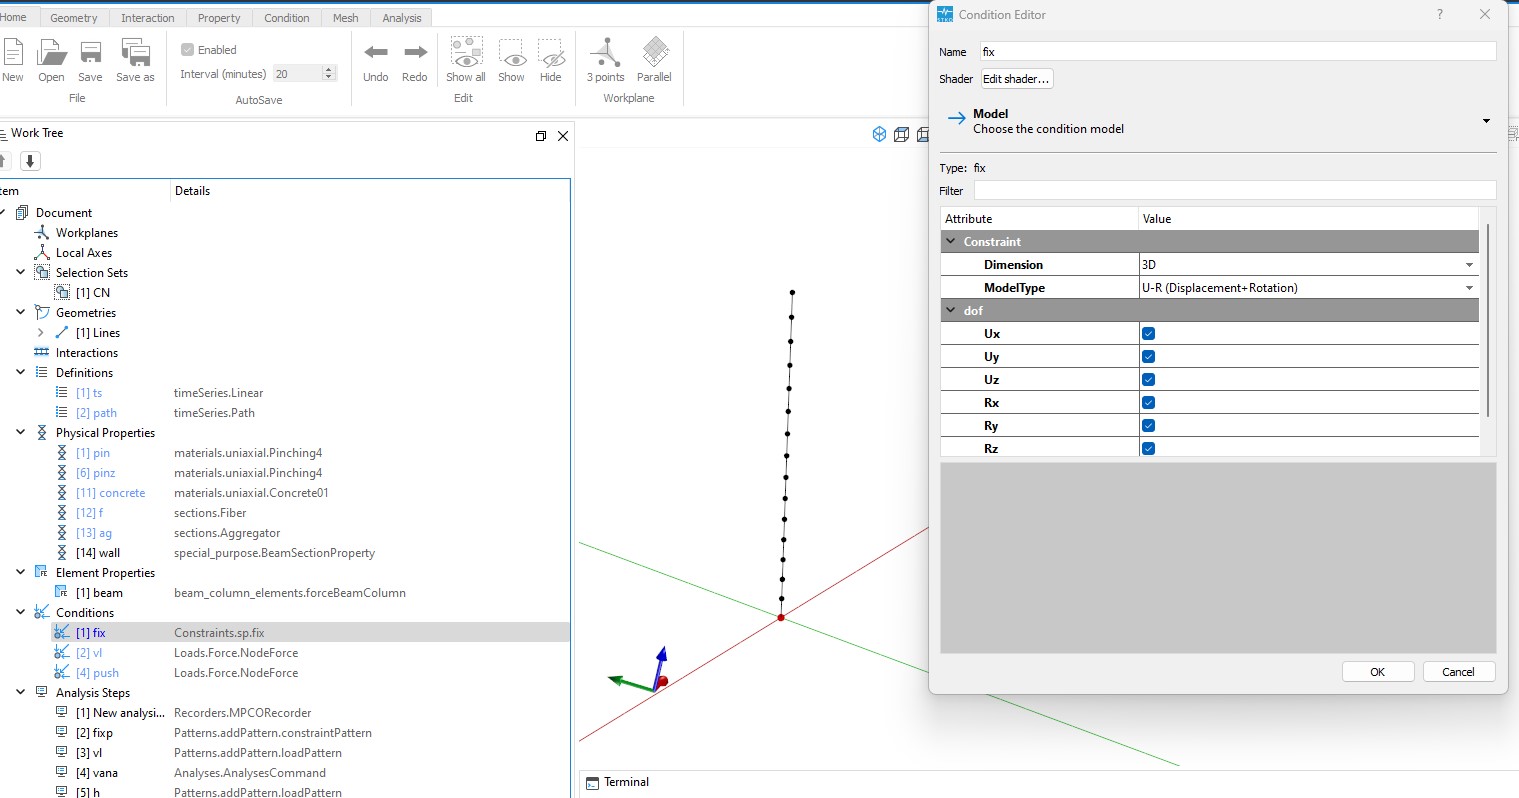Open the ModelType dropdown
The image size is (1519, 798).
point(1309,288)
